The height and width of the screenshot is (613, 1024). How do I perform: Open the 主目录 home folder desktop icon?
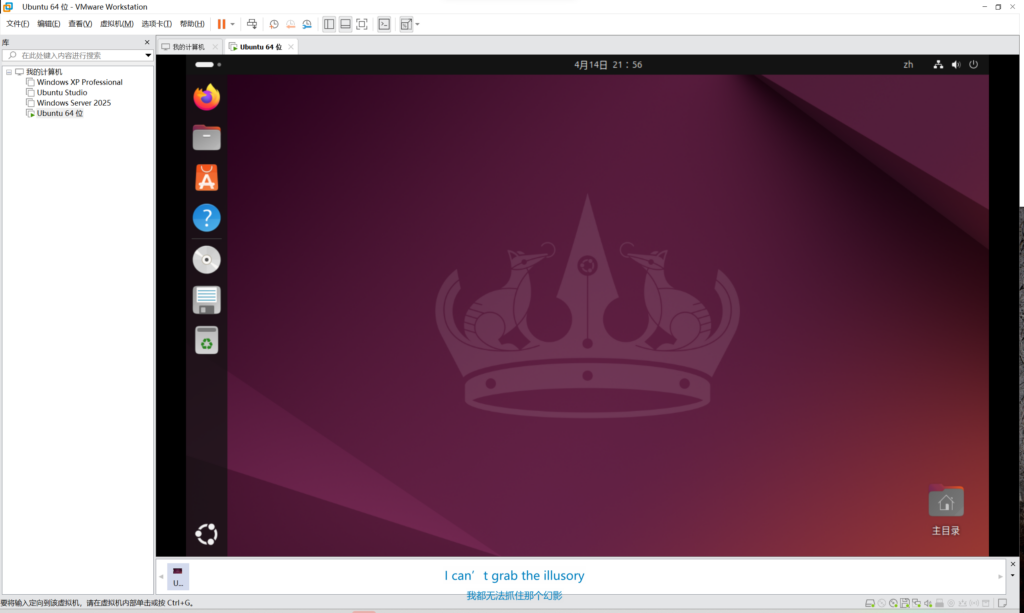click(946, 510)
